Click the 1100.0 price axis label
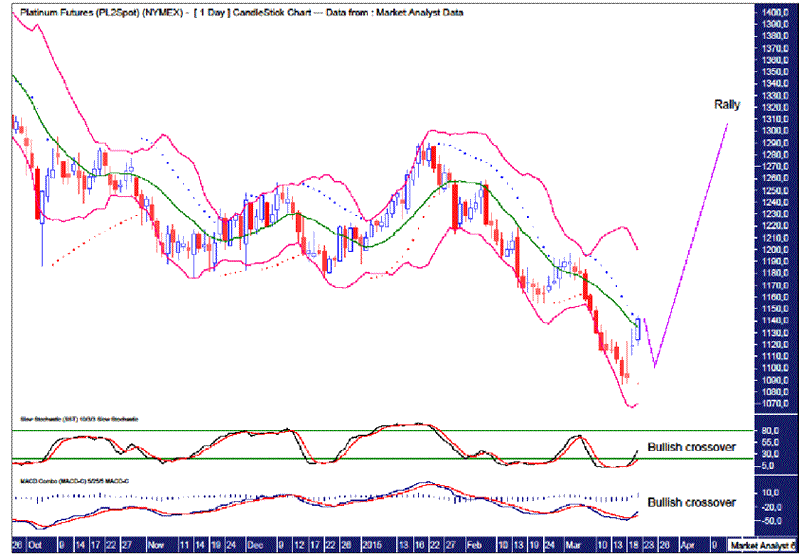 click(776, 368)
